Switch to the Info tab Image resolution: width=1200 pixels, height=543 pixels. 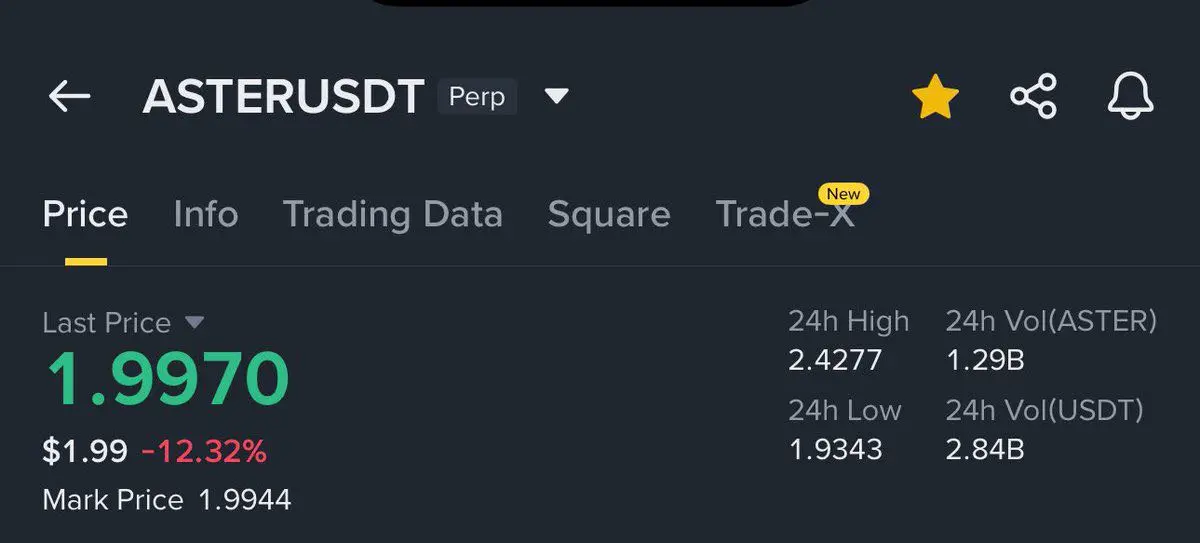(206, 214)
